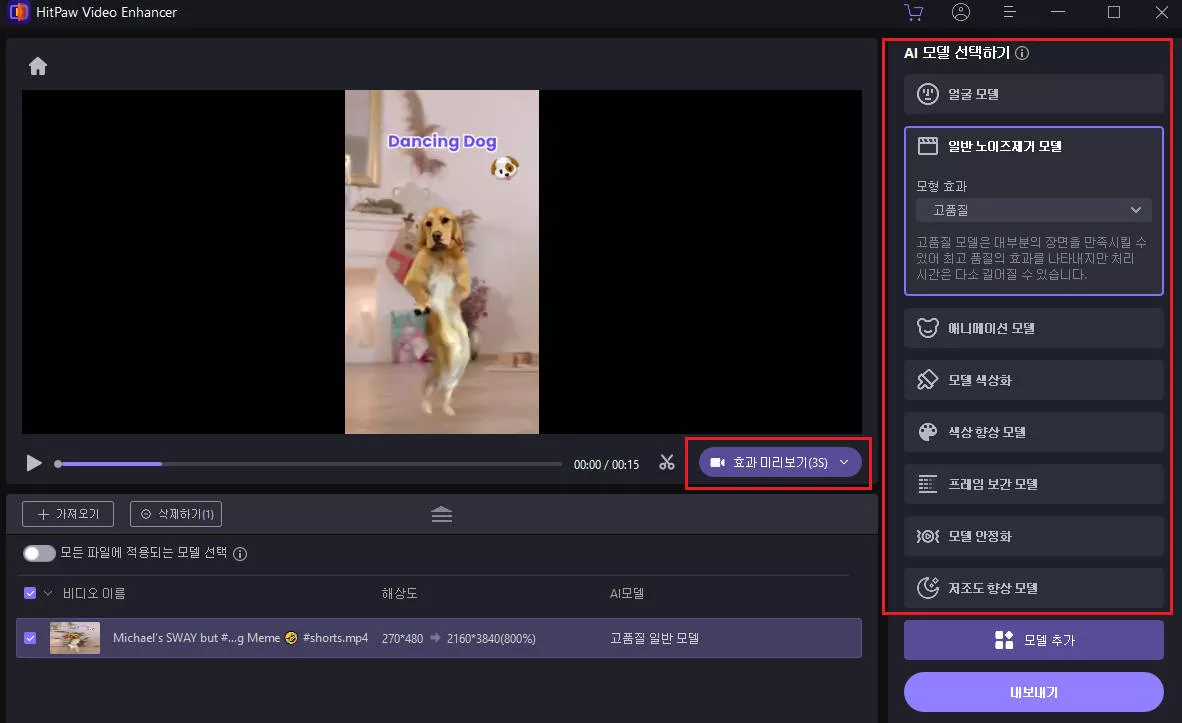Click the collapse file list panel icon
Image resolution: width=1182 pixels, height=723 pixels.
(x=442, y=514)
